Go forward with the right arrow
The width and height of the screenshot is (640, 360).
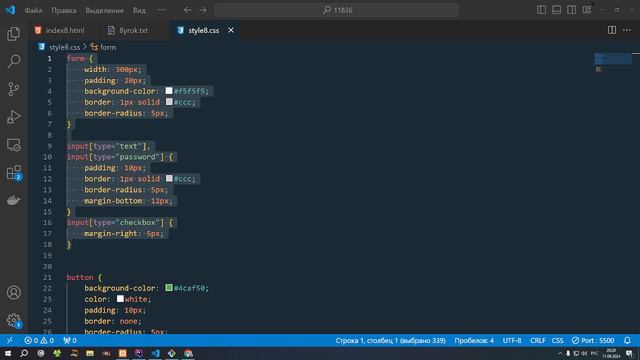pyautogui.click(x=202, y=10)
